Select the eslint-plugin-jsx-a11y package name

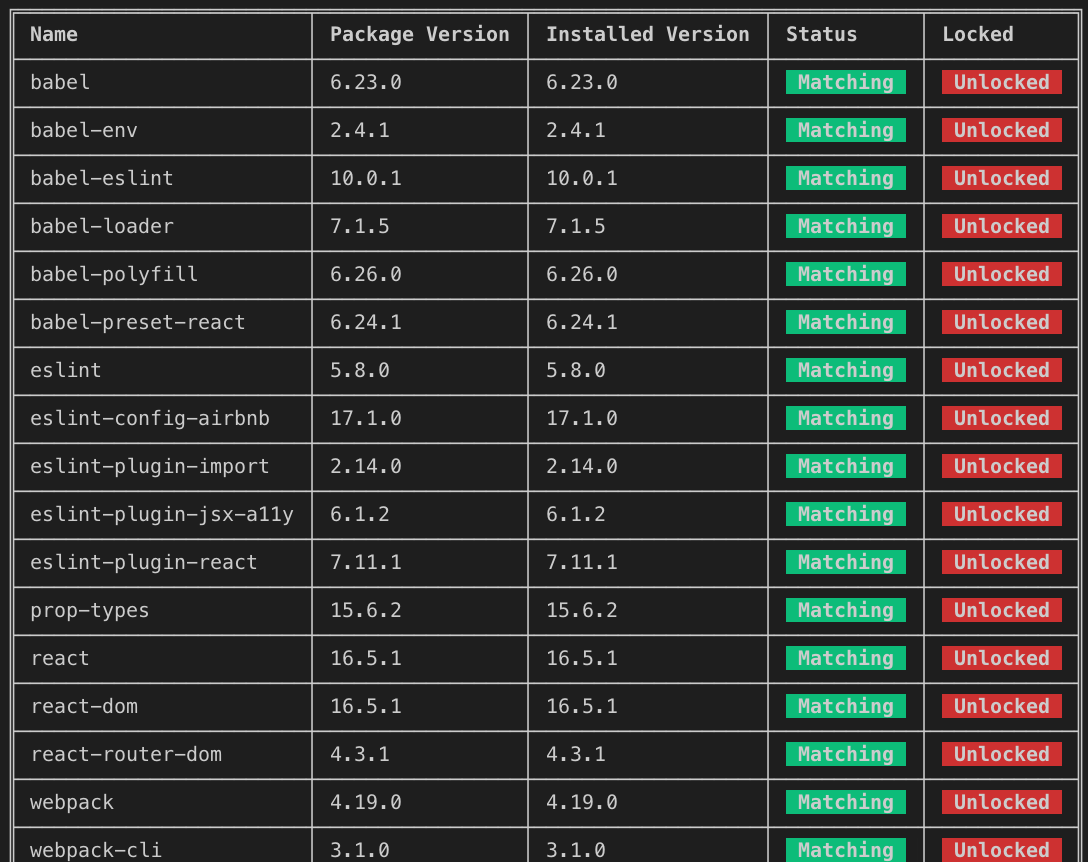point(162,514)
